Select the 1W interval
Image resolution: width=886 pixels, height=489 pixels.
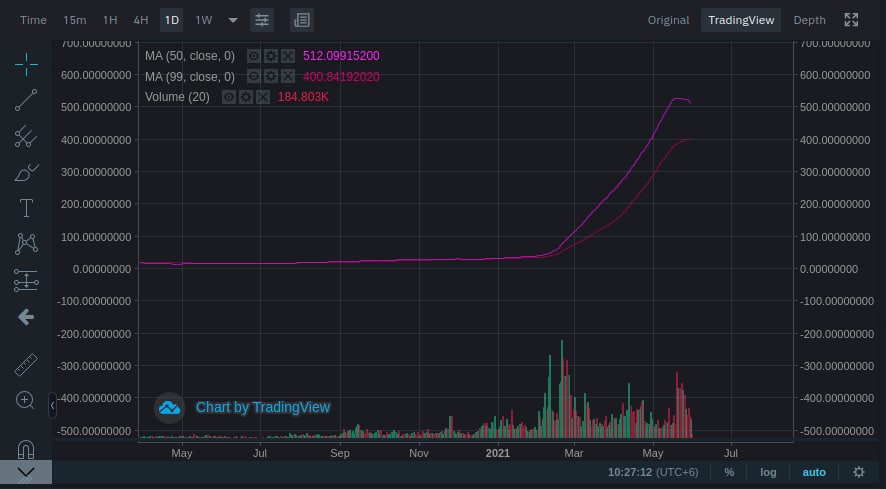click(203, 20)
